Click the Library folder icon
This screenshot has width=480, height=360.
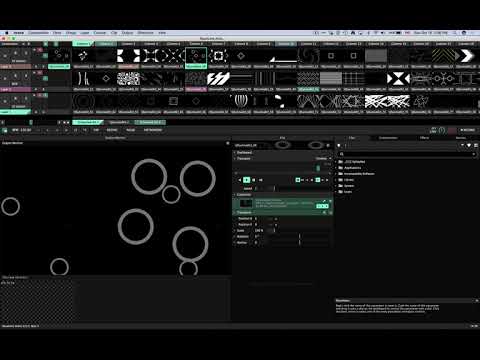pyautogui.click(x=341, y=180)
